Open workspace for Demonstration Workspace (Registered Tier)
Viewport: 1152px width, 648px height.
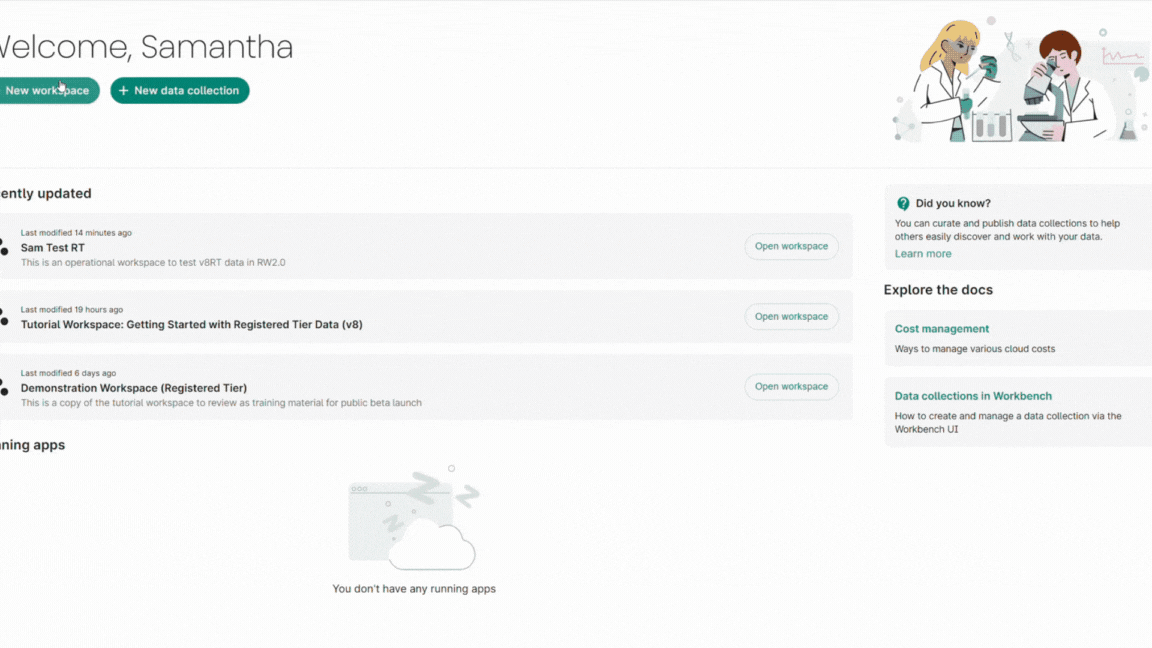point(791,387)
